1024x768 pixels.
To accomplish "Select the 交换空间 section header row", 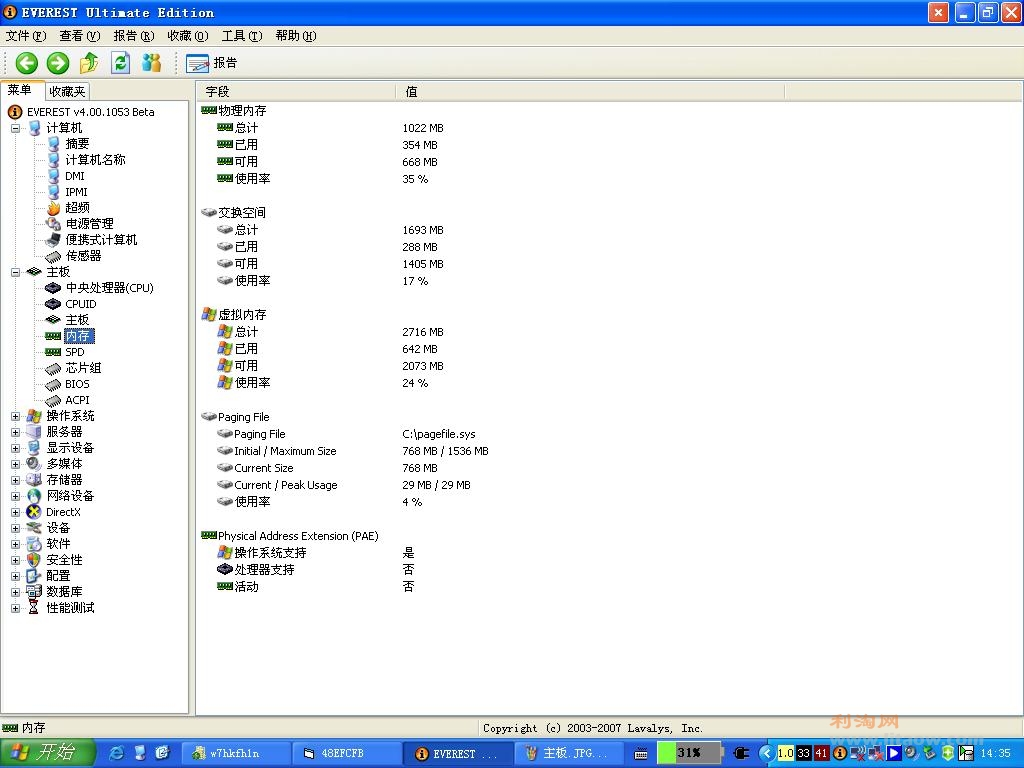I will [x=234, y=213].
